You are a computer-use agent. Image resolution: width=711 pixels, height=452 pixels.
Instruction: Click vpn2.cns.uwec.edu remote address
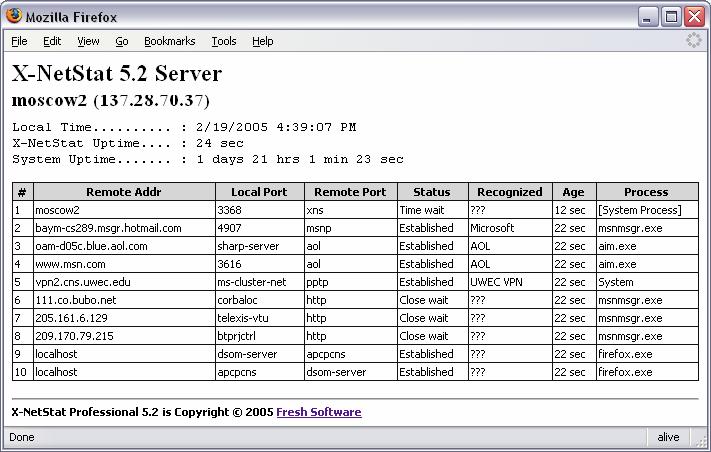pyautogui.click(x=83, y=282)
